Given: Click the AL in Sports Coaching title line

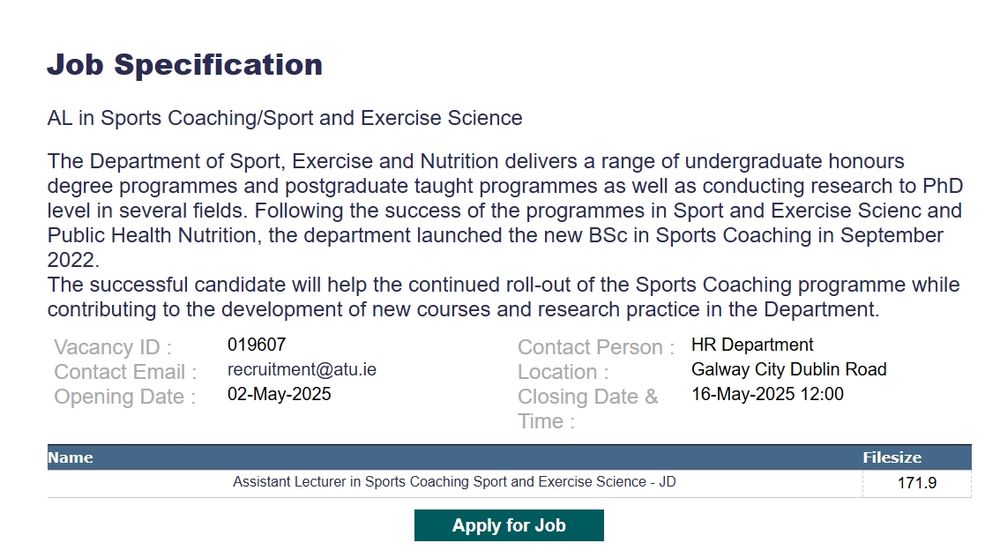Looking at the screenshot, I should tap(284, 118).
